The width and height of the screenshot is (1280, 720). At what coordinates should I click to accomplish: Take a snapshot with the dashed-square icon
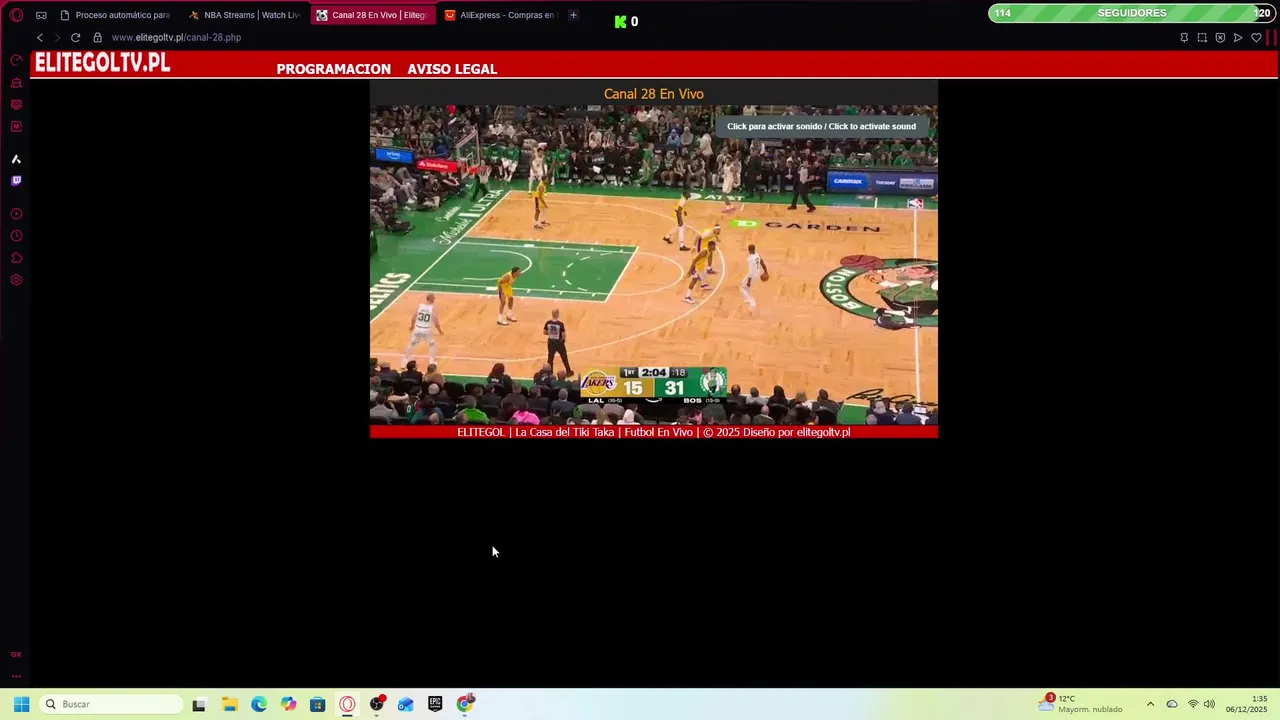click(x=1202, y=37)
